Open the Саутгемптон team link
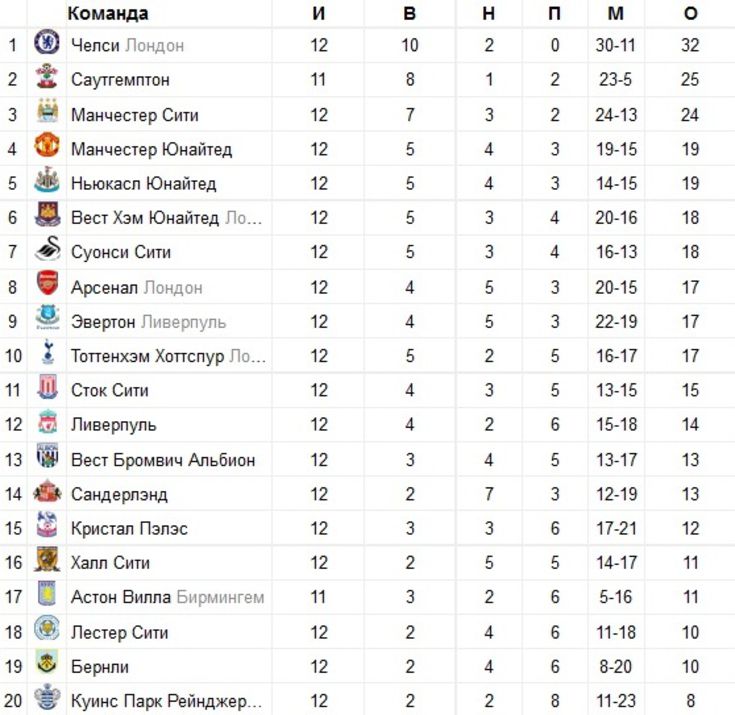The height and width of the screenshot is (715, 735). click(x=120, y=80)
